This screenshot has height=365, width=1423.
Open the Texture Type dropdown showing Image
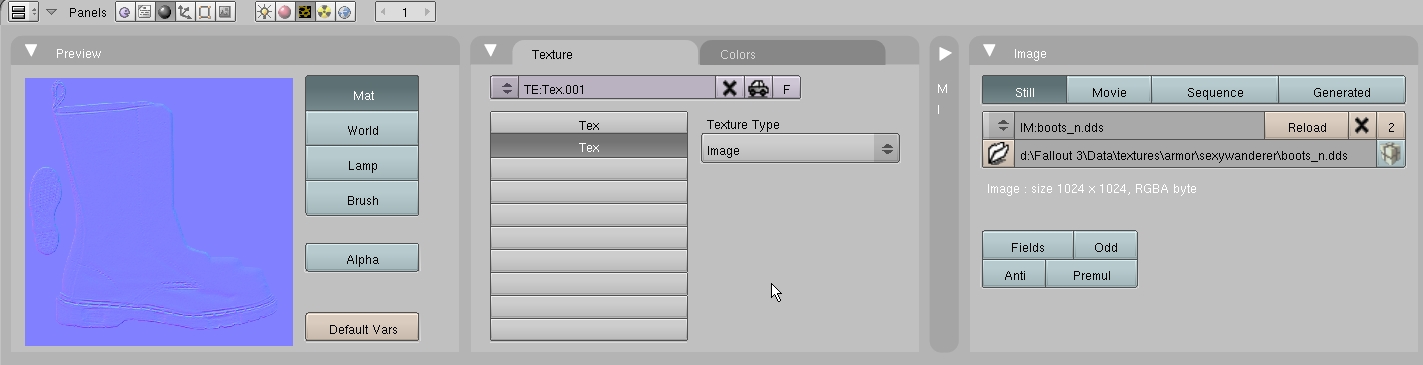(x=800, y=149)
